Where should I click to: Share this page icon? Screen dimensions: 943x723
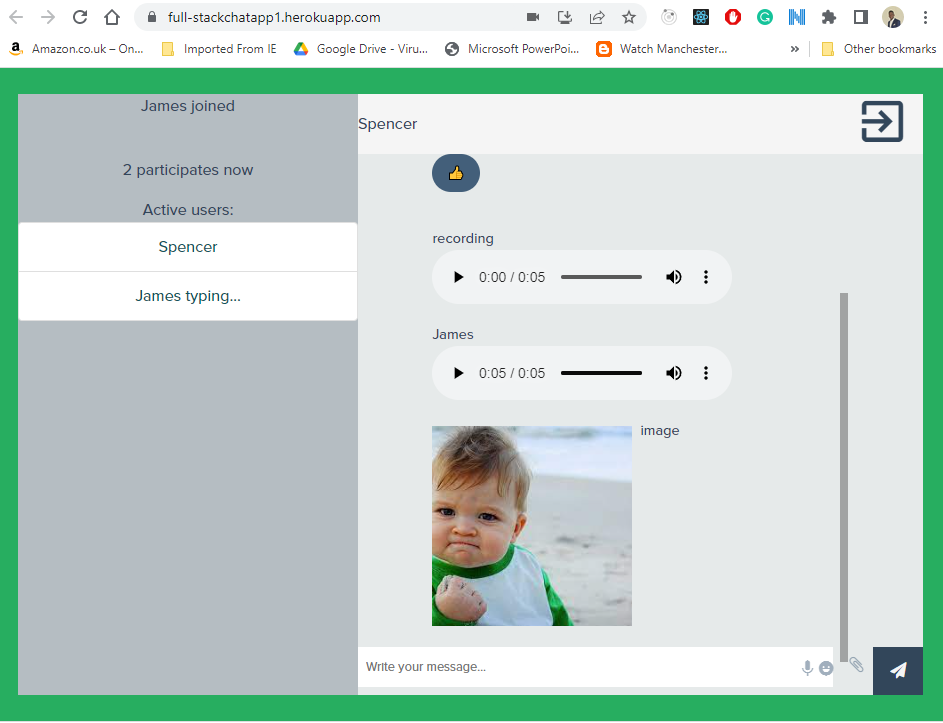pos(597,17)
